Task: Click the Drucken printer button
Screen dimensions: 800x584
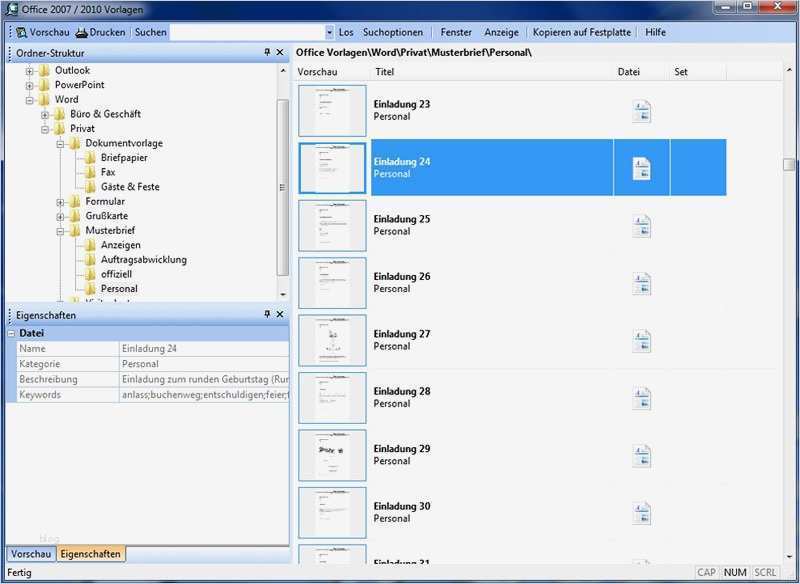Action: tap(101, 32)
